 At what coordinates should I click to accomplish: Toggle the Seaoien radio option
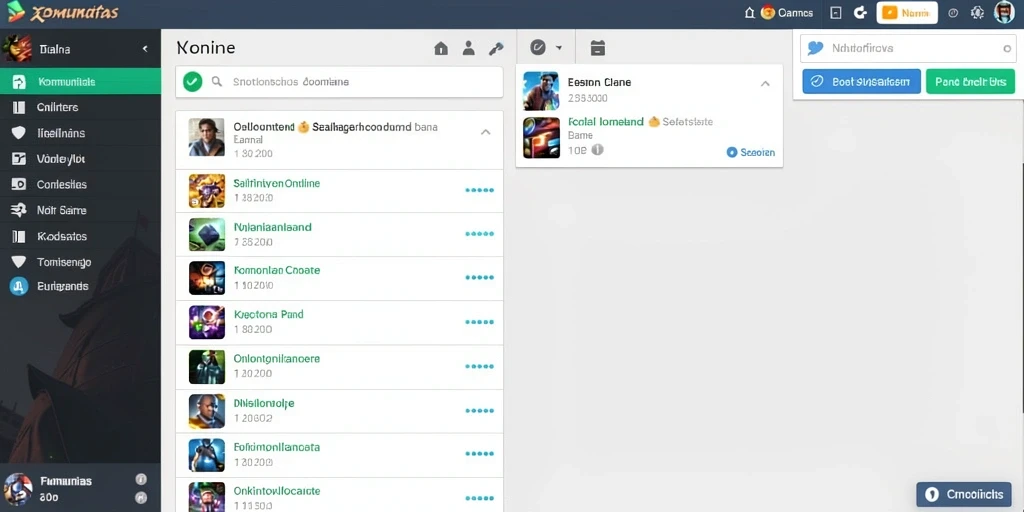click(731, 152)
